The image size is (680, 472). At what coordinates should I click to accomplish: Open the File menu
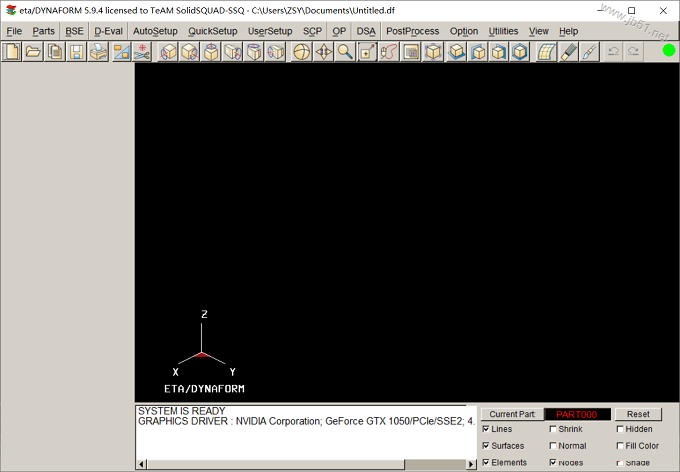pyautogui.click(x=14, y=31)
